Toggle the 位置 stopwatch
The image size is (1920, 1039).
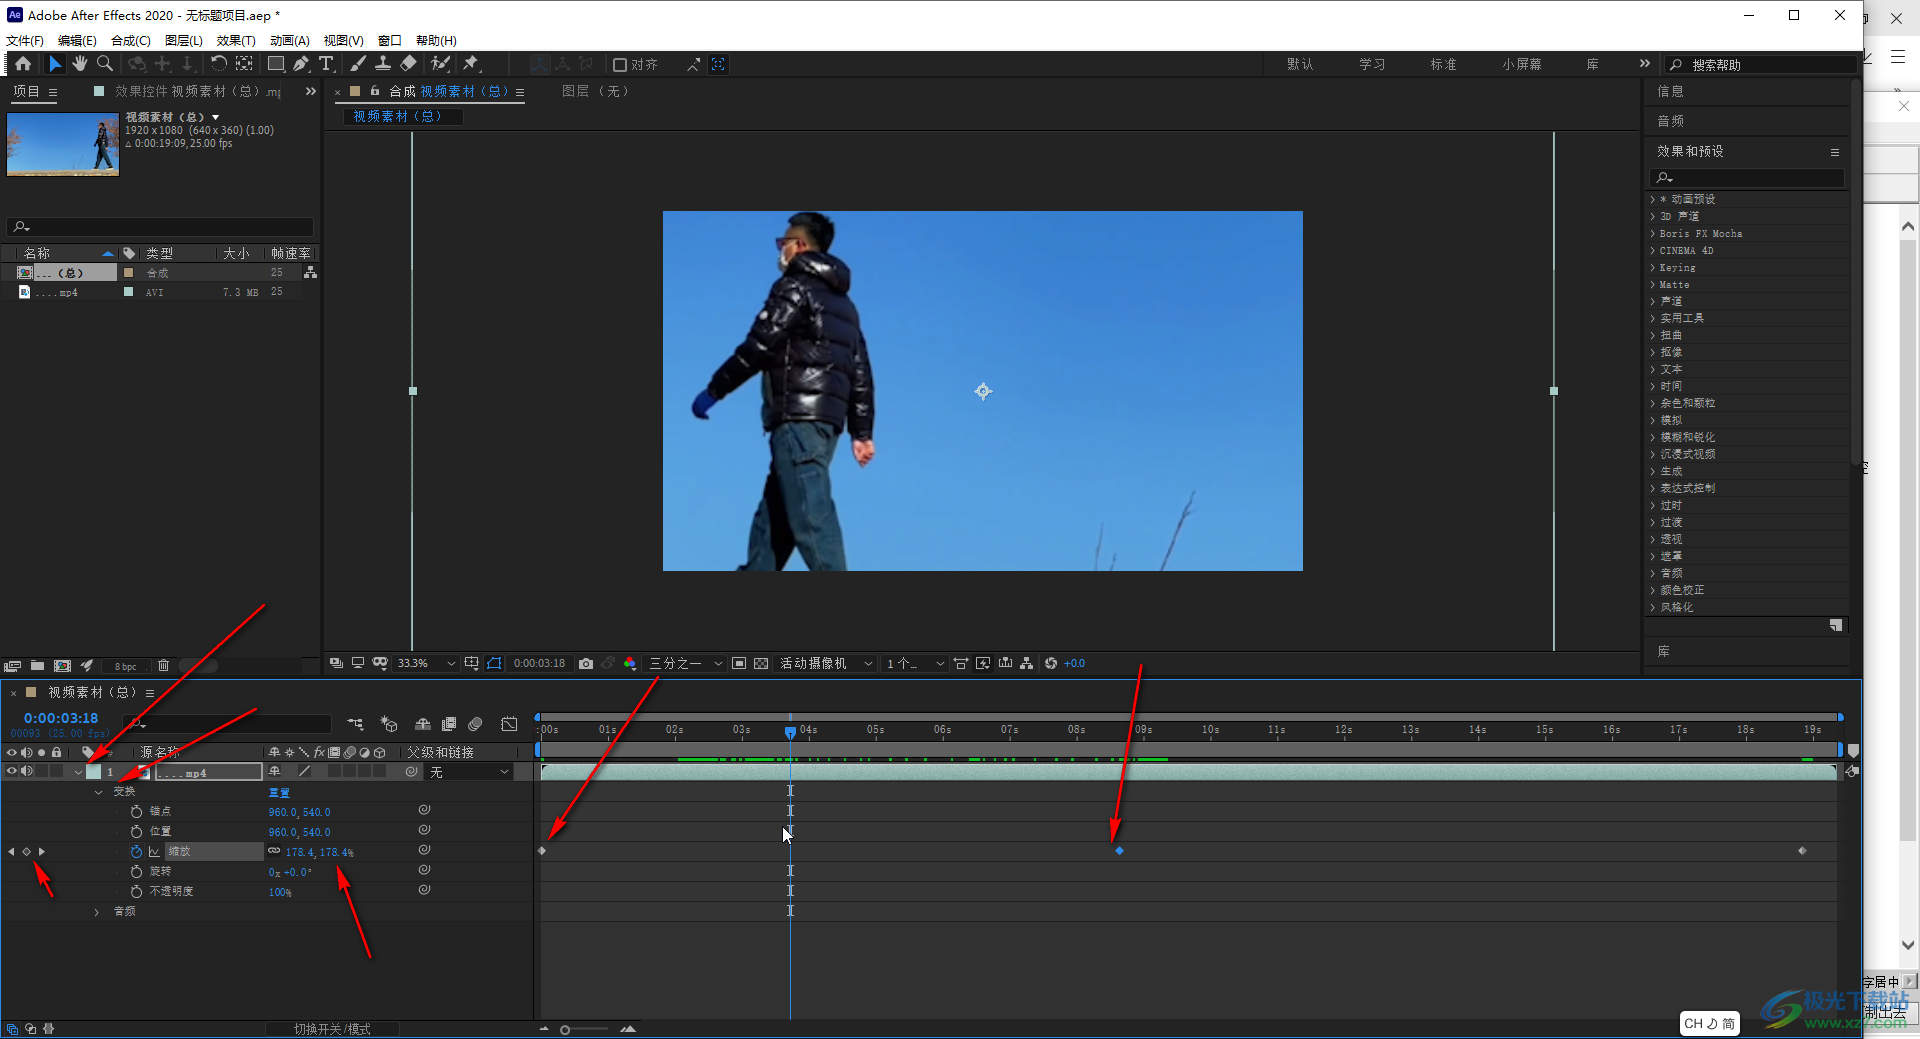pos(136,832)
